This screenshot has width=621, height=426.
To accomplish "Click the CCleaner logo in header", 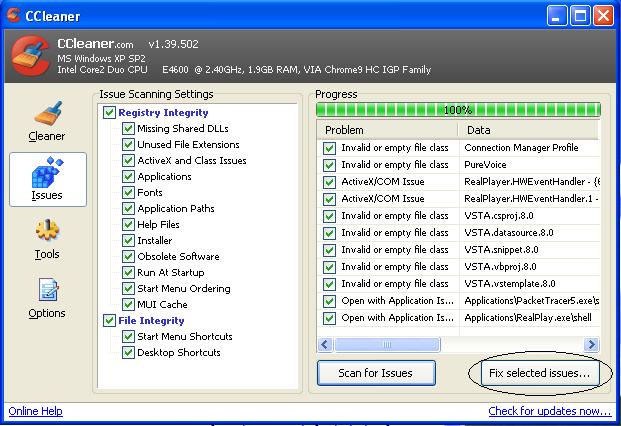I will tap(31, 59).
